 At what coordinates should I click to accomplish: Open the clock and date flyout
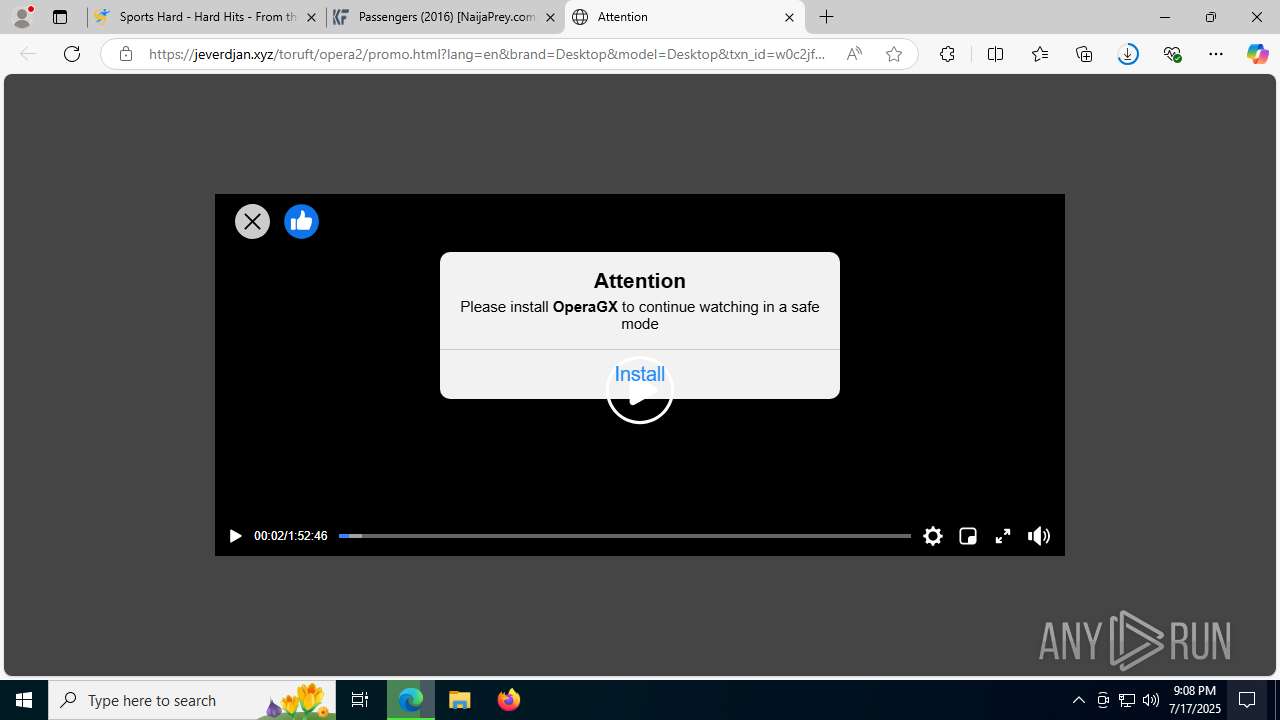coord(1196,700)
